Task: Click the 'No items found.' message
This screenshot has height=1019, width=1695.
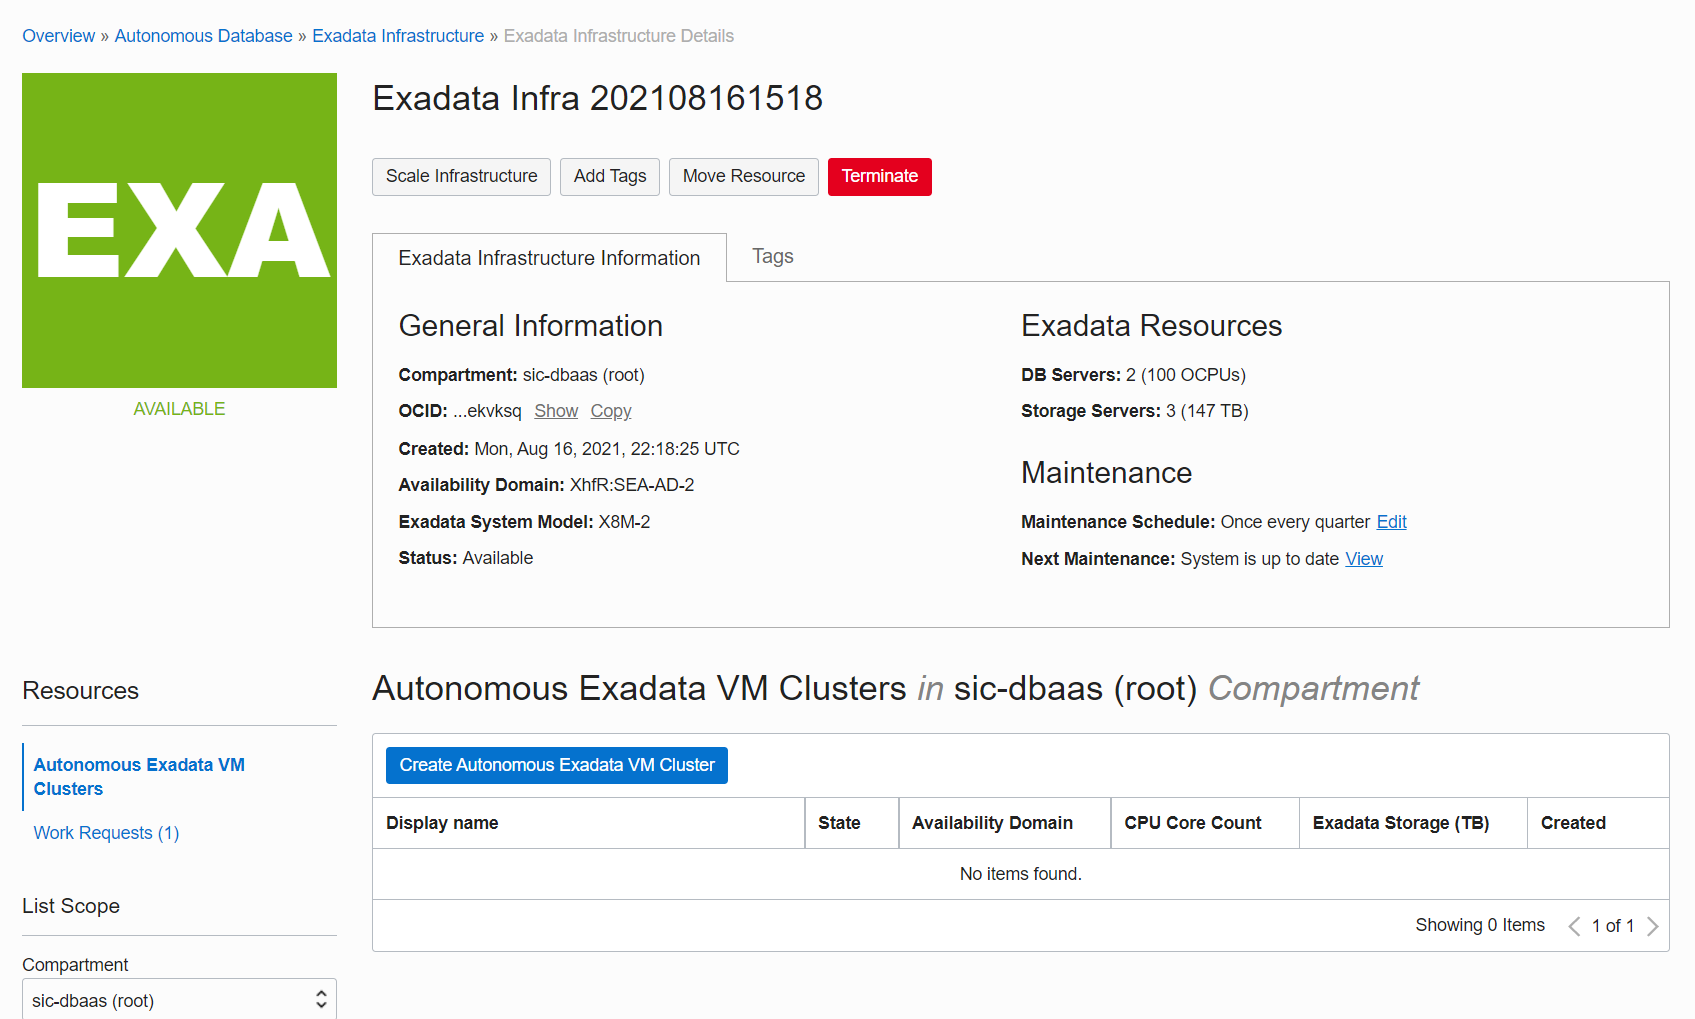Action: pyautogui.click(x=1021, y=874)
